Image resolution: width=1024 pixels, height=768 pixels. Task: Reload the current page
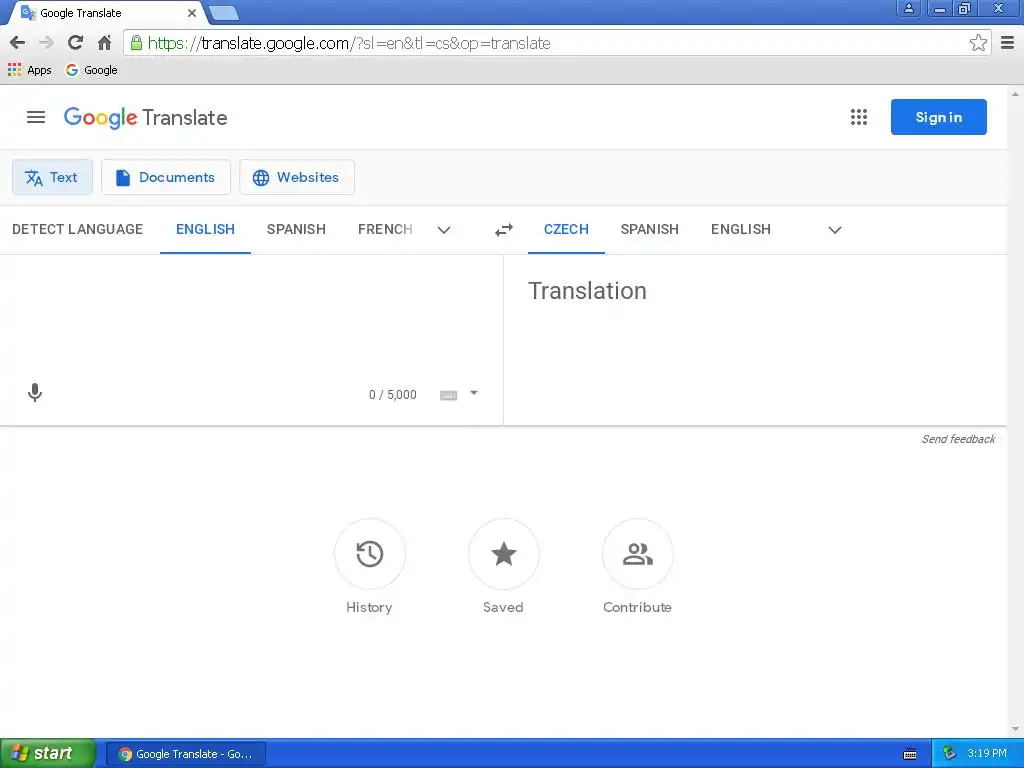click(75, 43)
